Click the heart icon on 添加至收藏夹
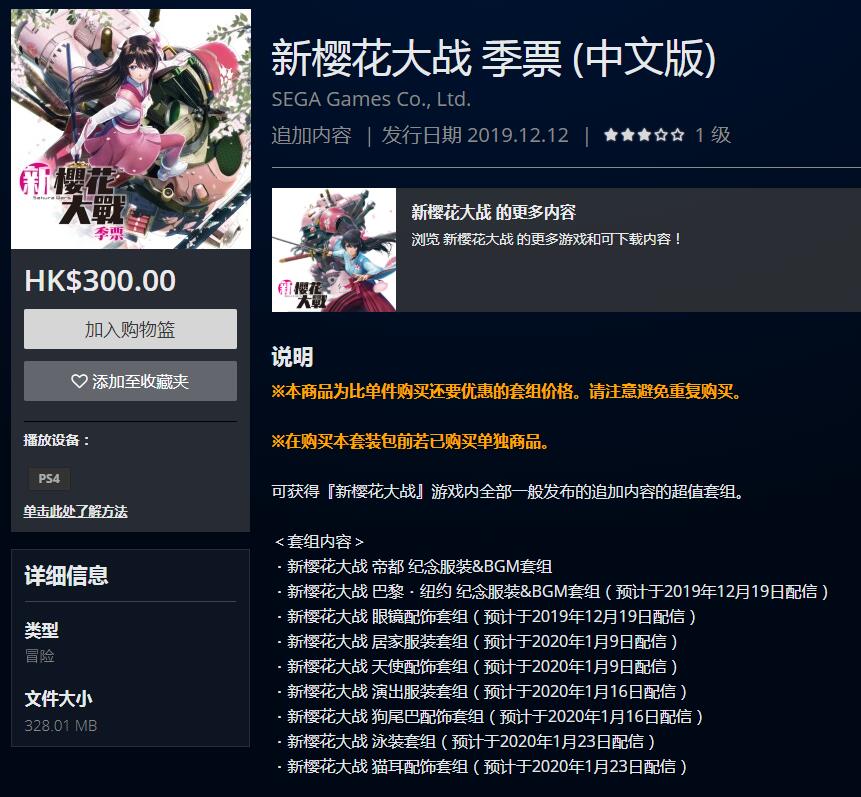Viewport: 861px width, 797px height. click(79, 381)
